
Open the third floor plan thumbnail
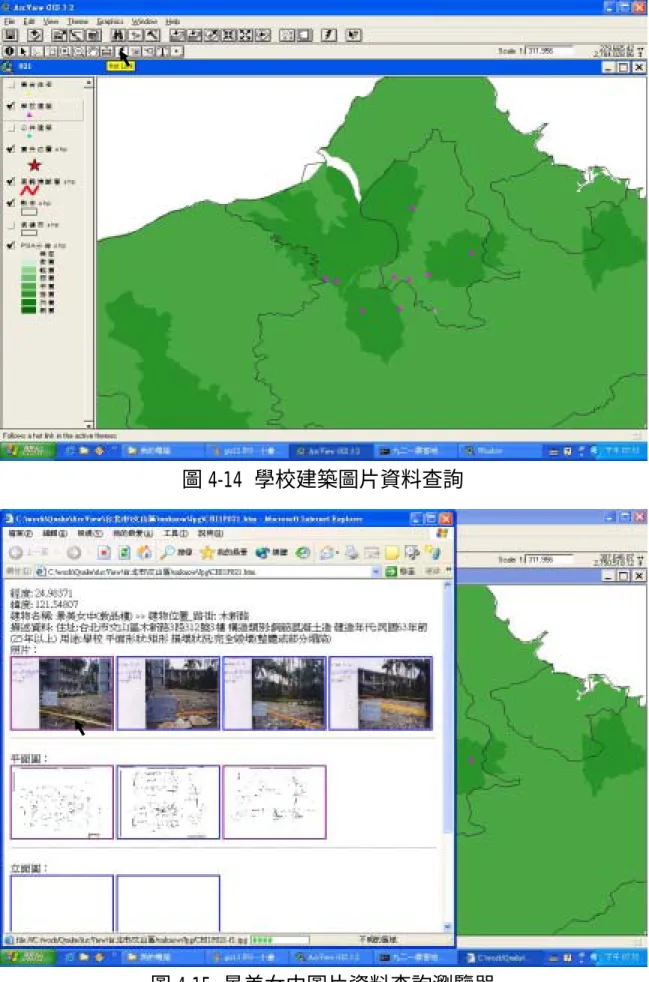274,802
